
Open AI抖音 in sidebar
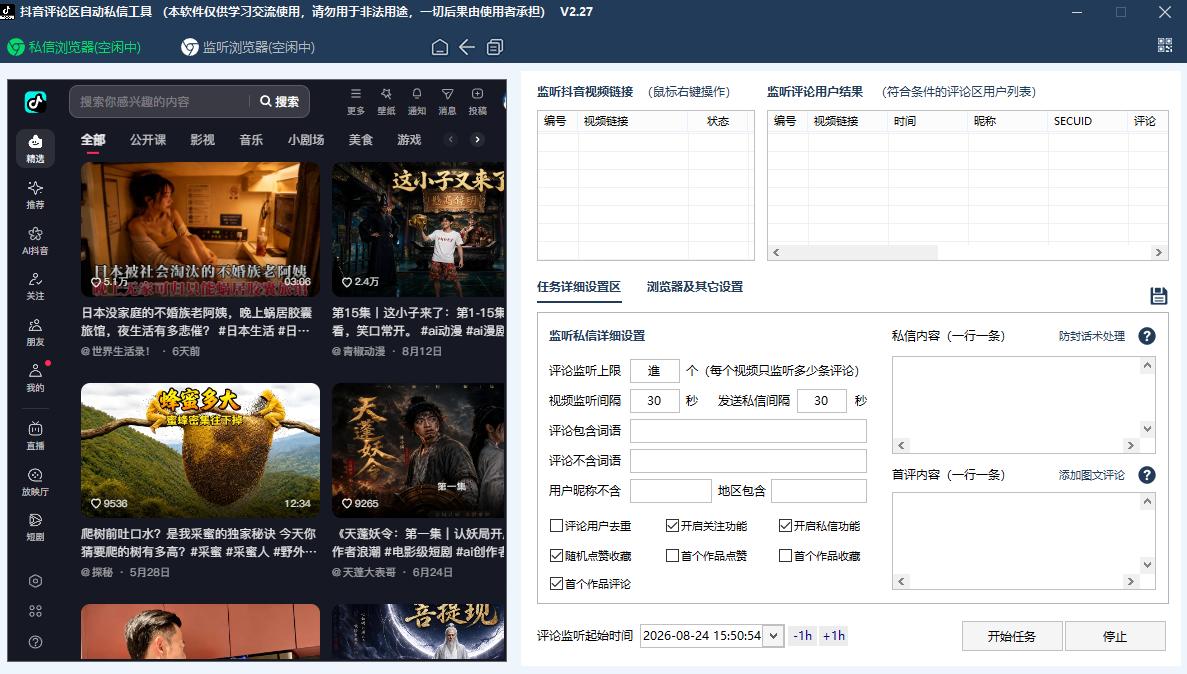[35, 241]
